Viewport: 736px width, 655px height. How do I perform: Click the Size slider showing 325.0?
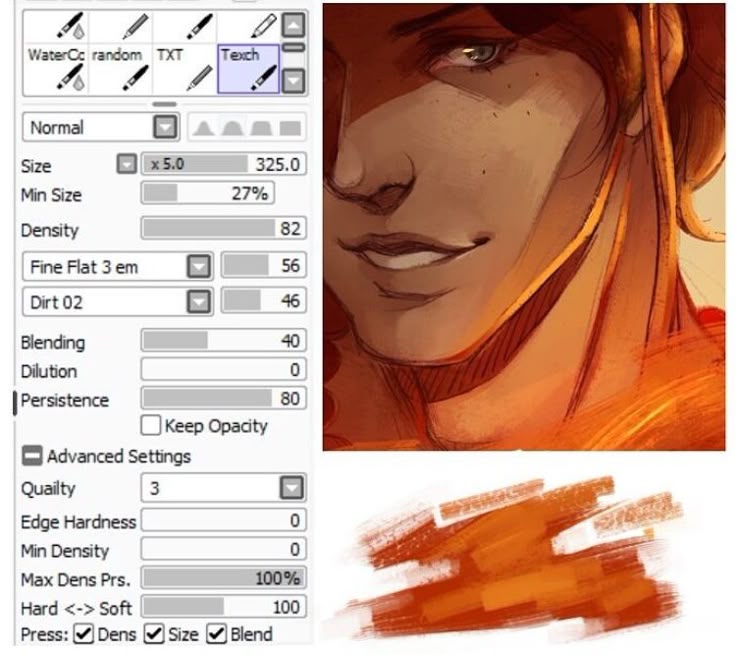point(223,164)
